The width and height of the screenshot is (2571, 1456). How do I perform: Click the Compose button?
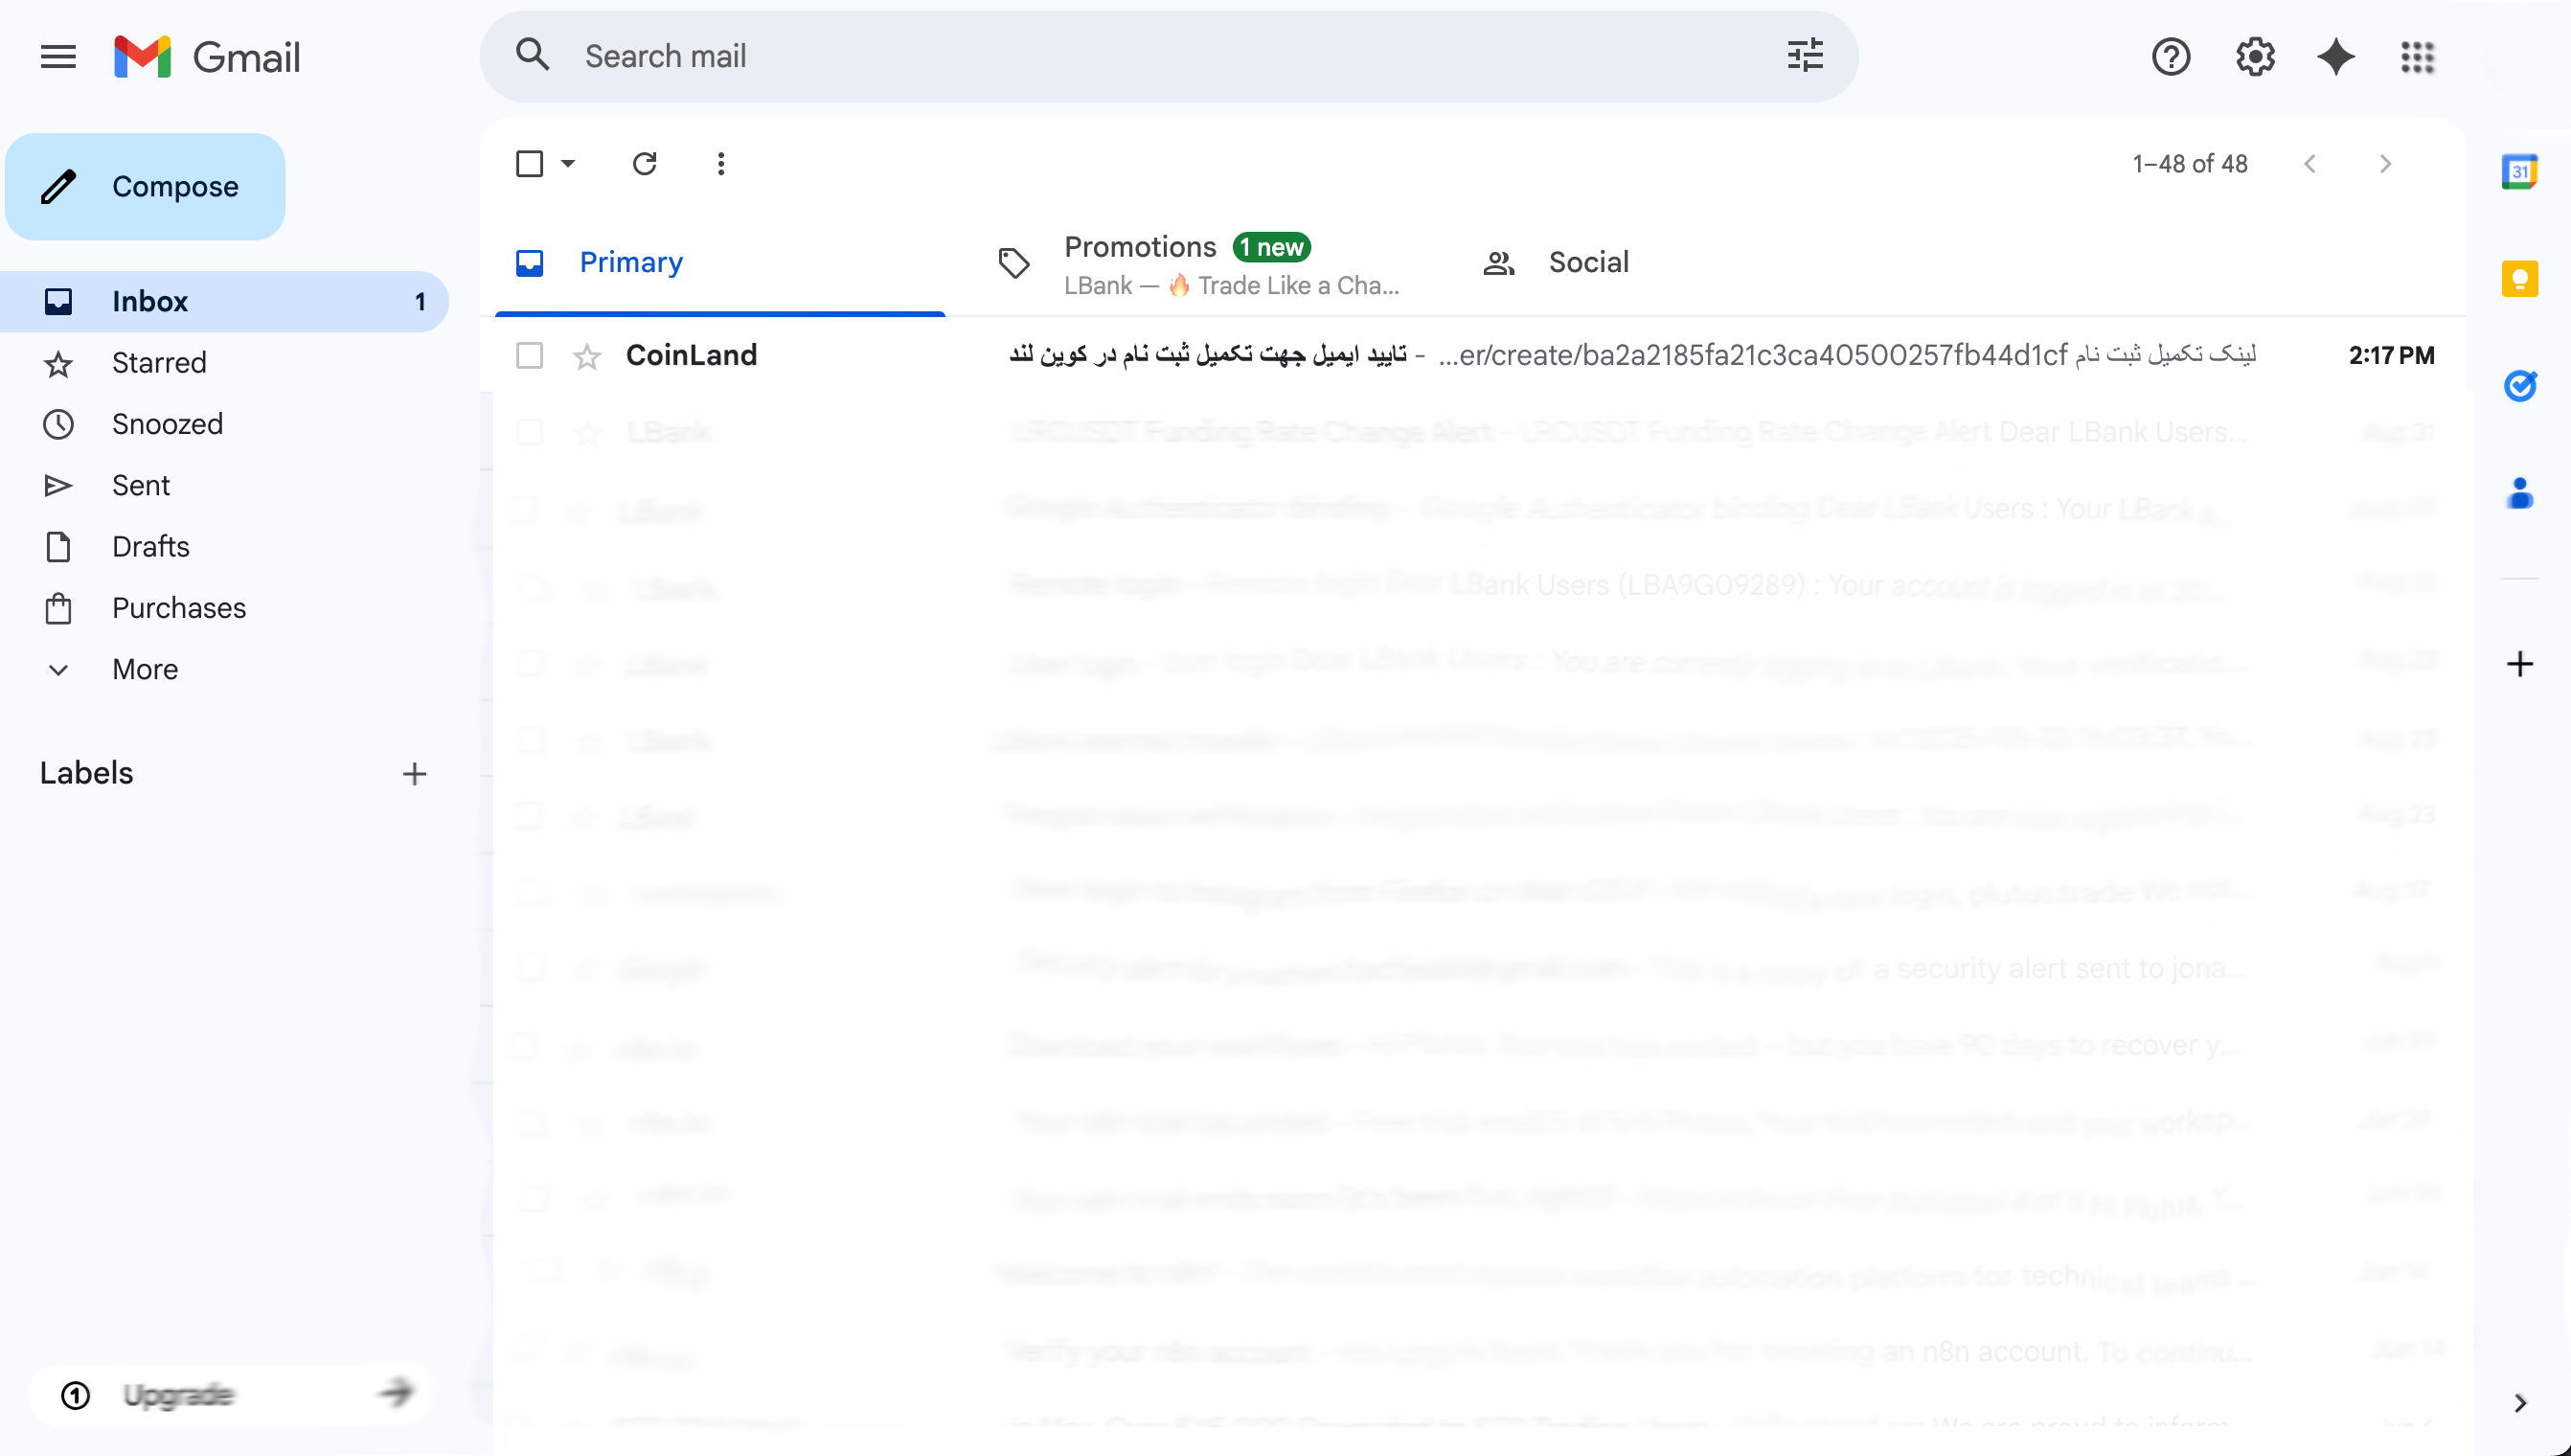[x=146, y=187]
